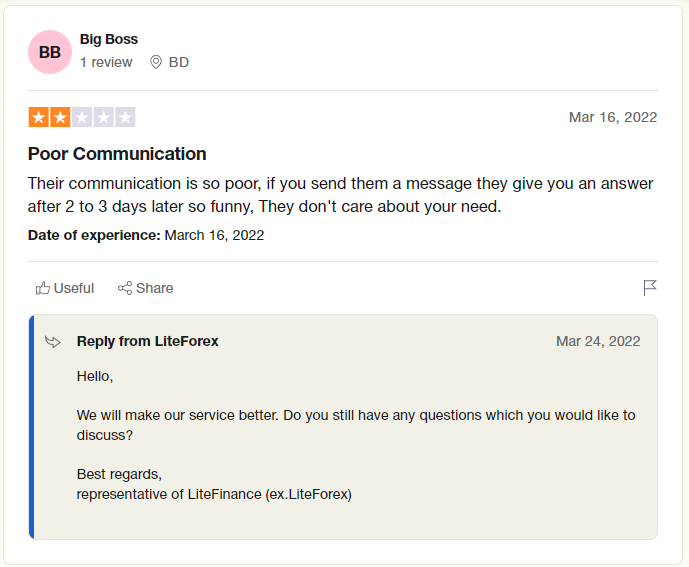Flag this review with the flag icon
Viewport: 689px width, 567px height.
650,288
